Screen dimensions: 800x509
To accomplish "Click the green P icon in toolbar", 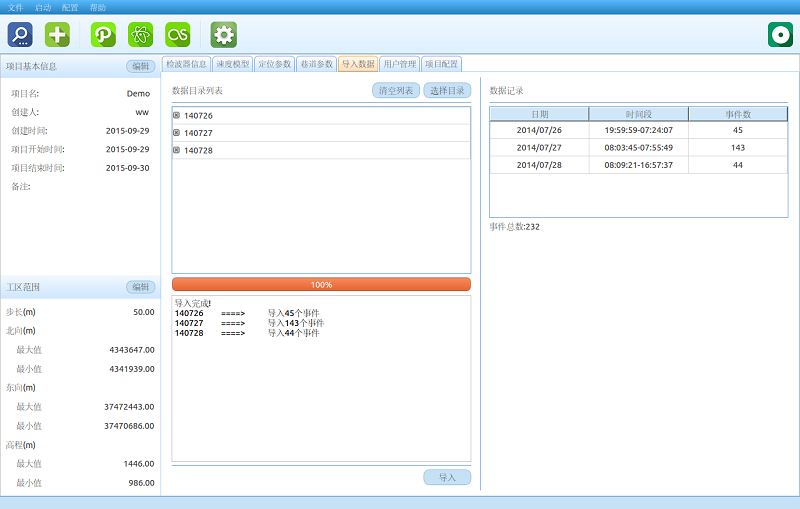I will 103,35.
